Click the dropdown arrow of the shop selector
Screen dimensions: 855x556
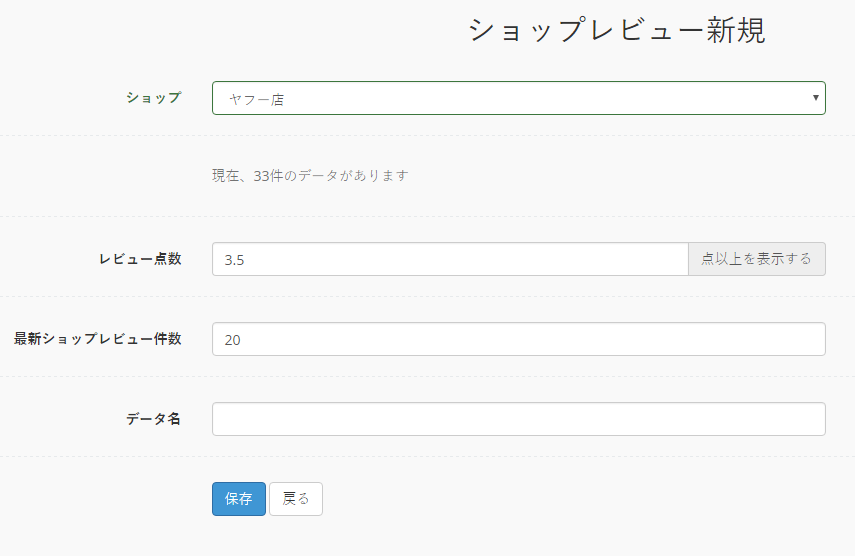pyautogui.click(x=816, y=98)
